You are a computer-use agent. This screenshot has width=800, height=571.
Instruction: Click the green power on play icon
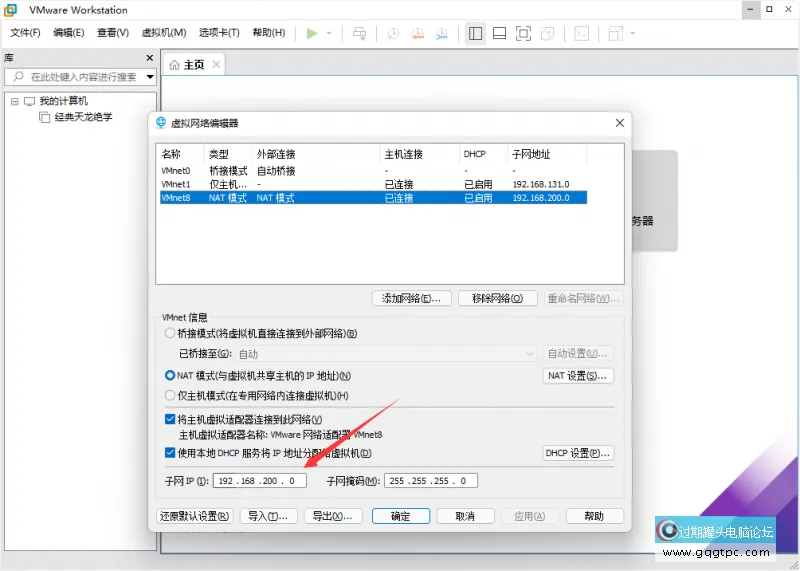(x=312, y=34)
